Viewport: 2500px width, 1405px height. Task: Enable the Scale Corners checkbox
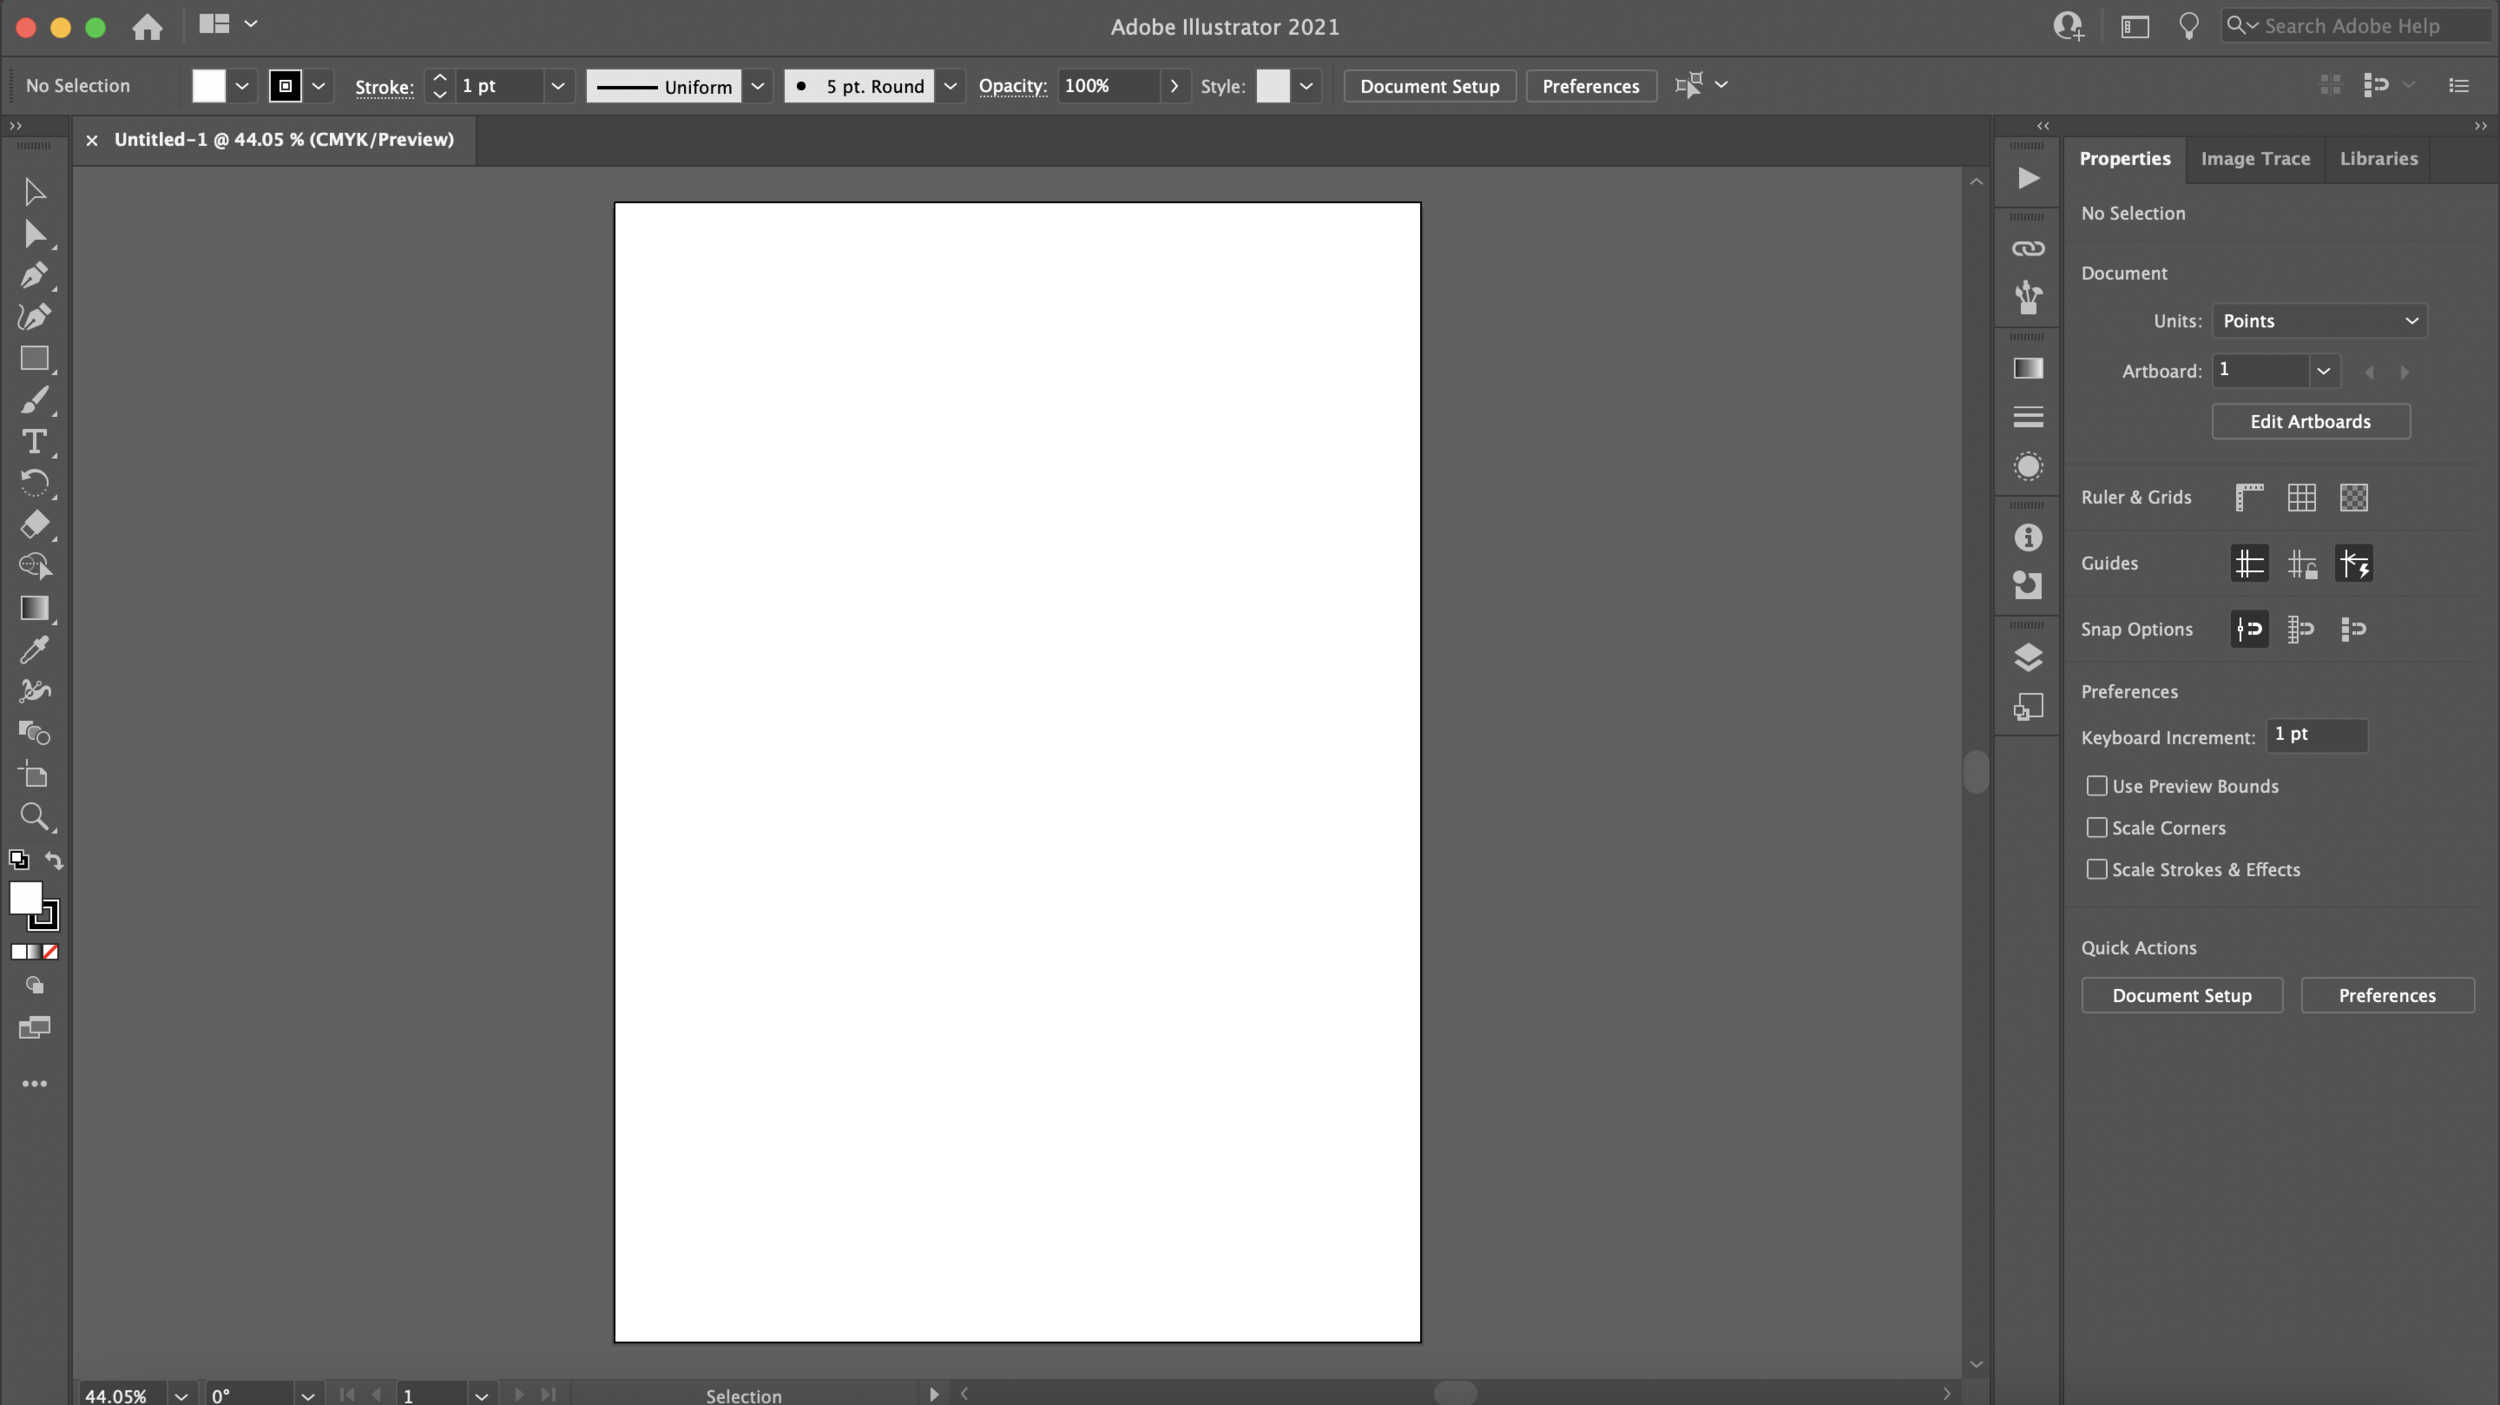[2096, 828]
